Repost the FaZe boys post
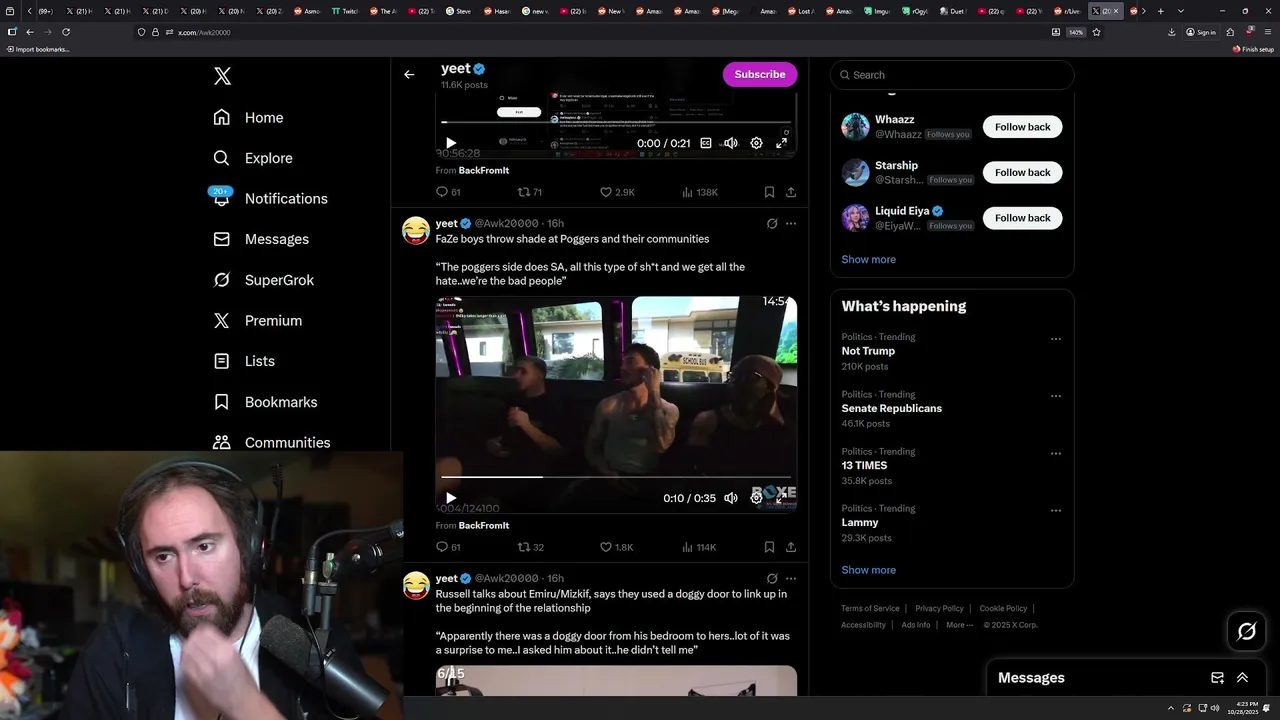1280x720 pixels. coord(530,547)
